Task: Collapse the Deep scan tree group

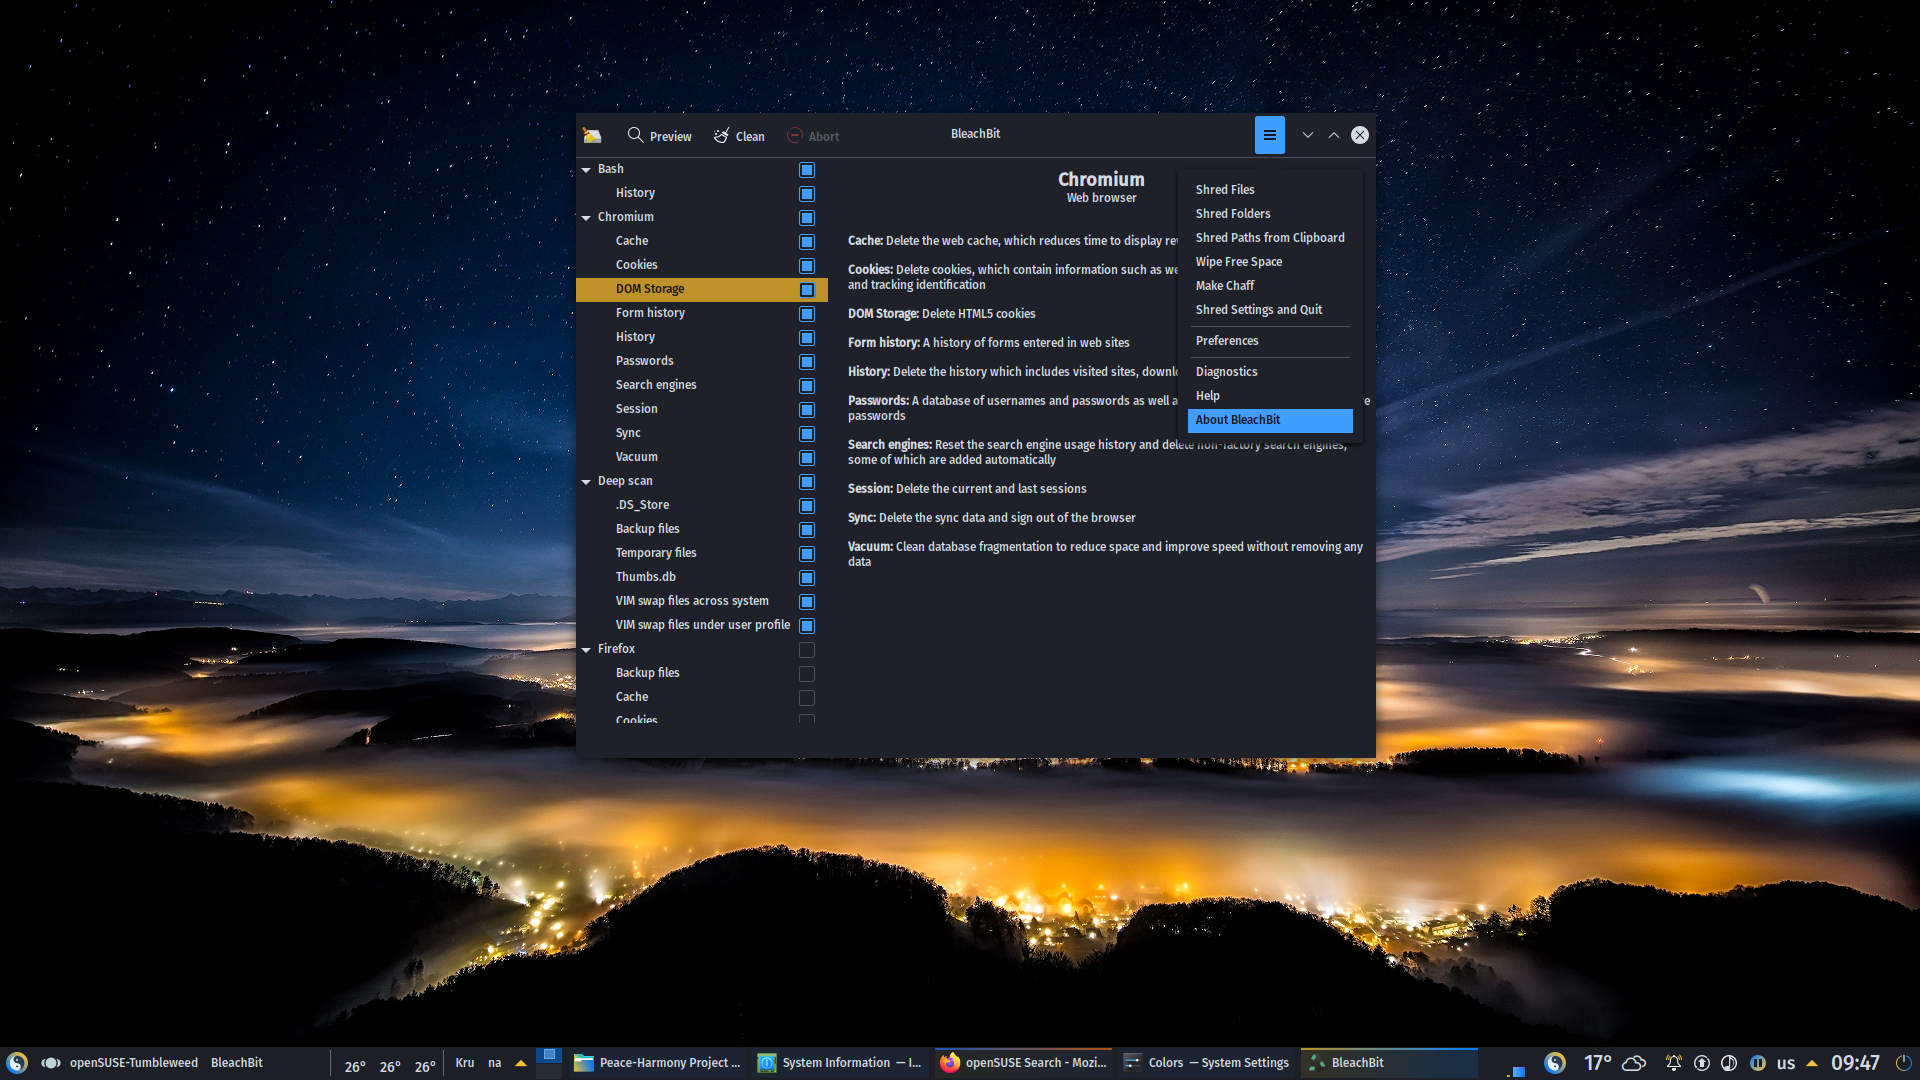Action: [x=586, y=482]
